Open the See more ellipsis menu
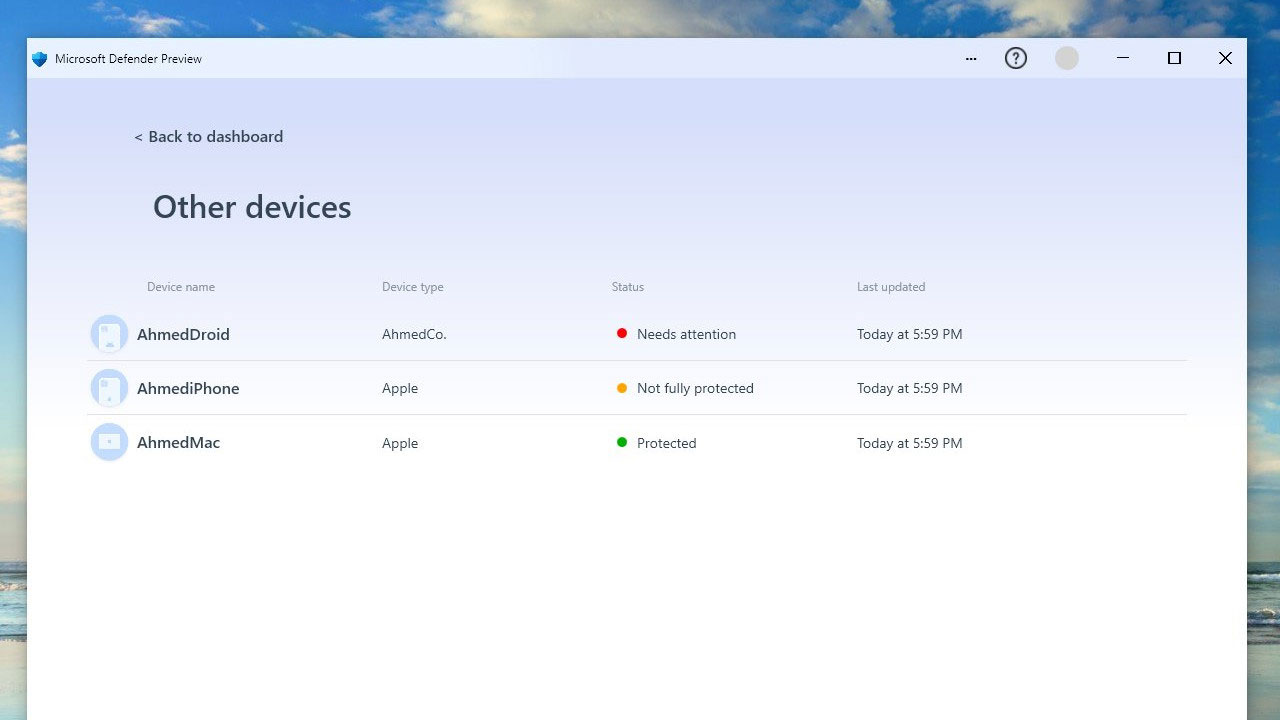 [x=970, y=58]
